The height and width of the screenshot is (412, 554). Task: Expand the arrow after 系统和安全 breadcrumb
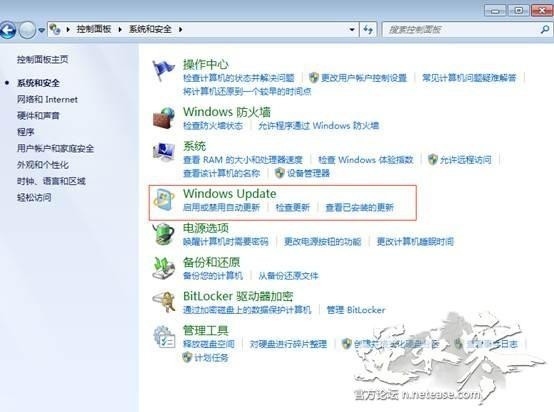point(181,29)
